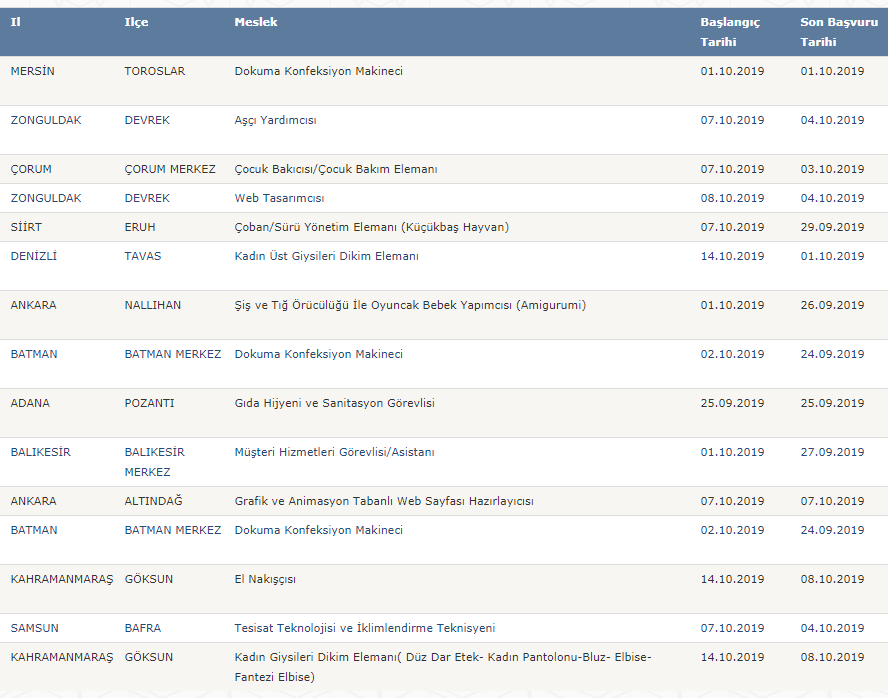Click the Il column header
Screen dimensions: 888x698
(16, 22)
